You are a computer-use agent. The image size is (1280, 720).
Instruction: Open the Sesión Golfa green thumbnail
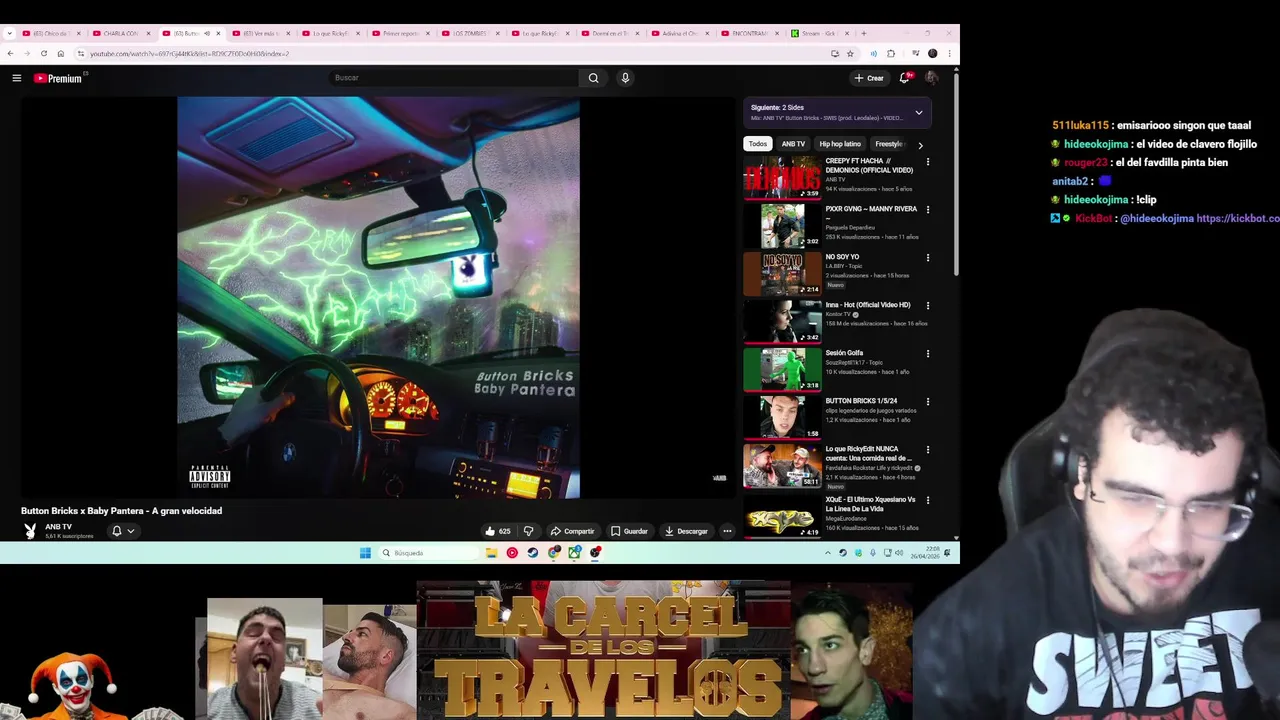pos(782,369)
